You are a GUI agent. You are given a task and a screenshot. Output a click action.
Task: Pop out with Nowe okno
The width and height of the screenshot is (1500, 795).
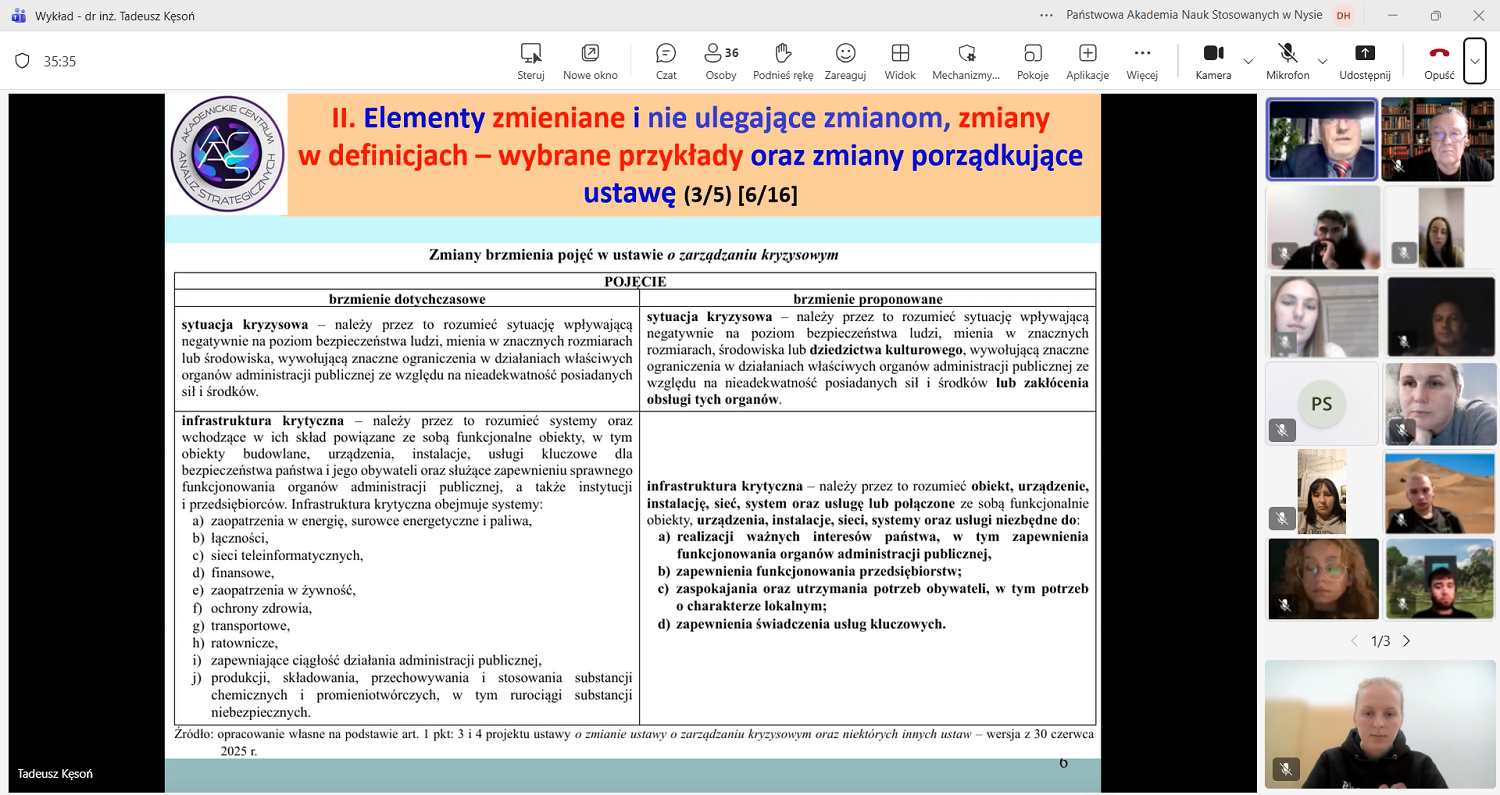click(x=590, y=61)
